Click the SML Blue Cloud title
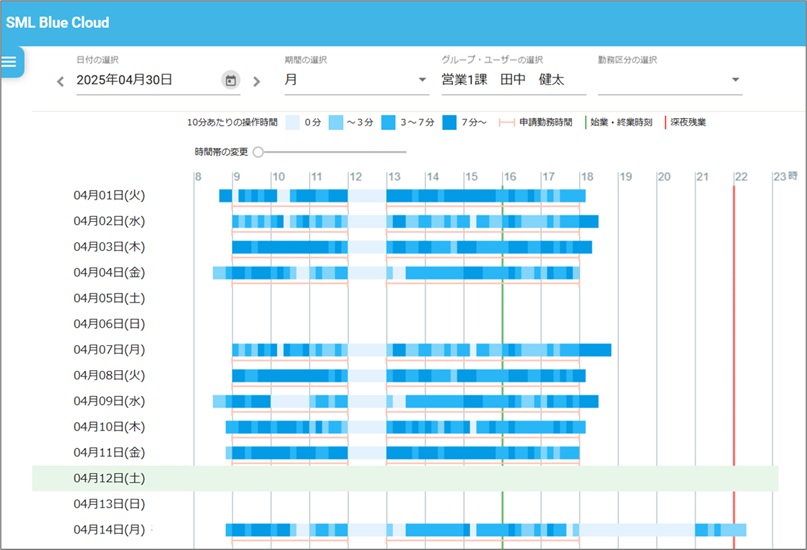Screen dimensions: 807x550 pyautogui.click(x=58, y=22)
